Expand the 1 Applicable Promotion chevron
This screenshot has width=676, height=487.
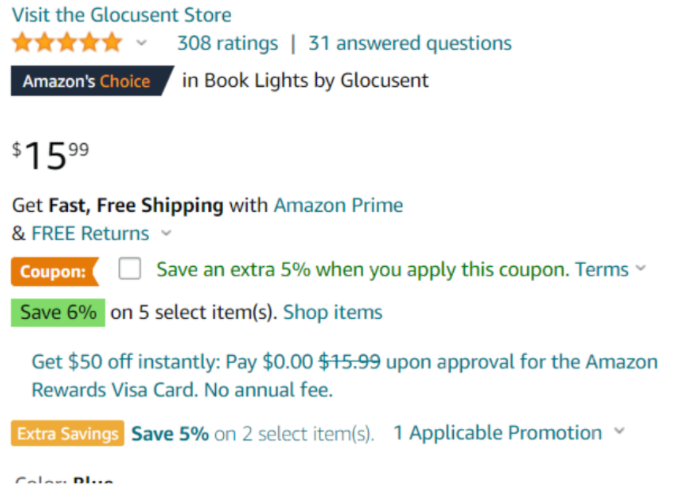[x=619, y=433]
